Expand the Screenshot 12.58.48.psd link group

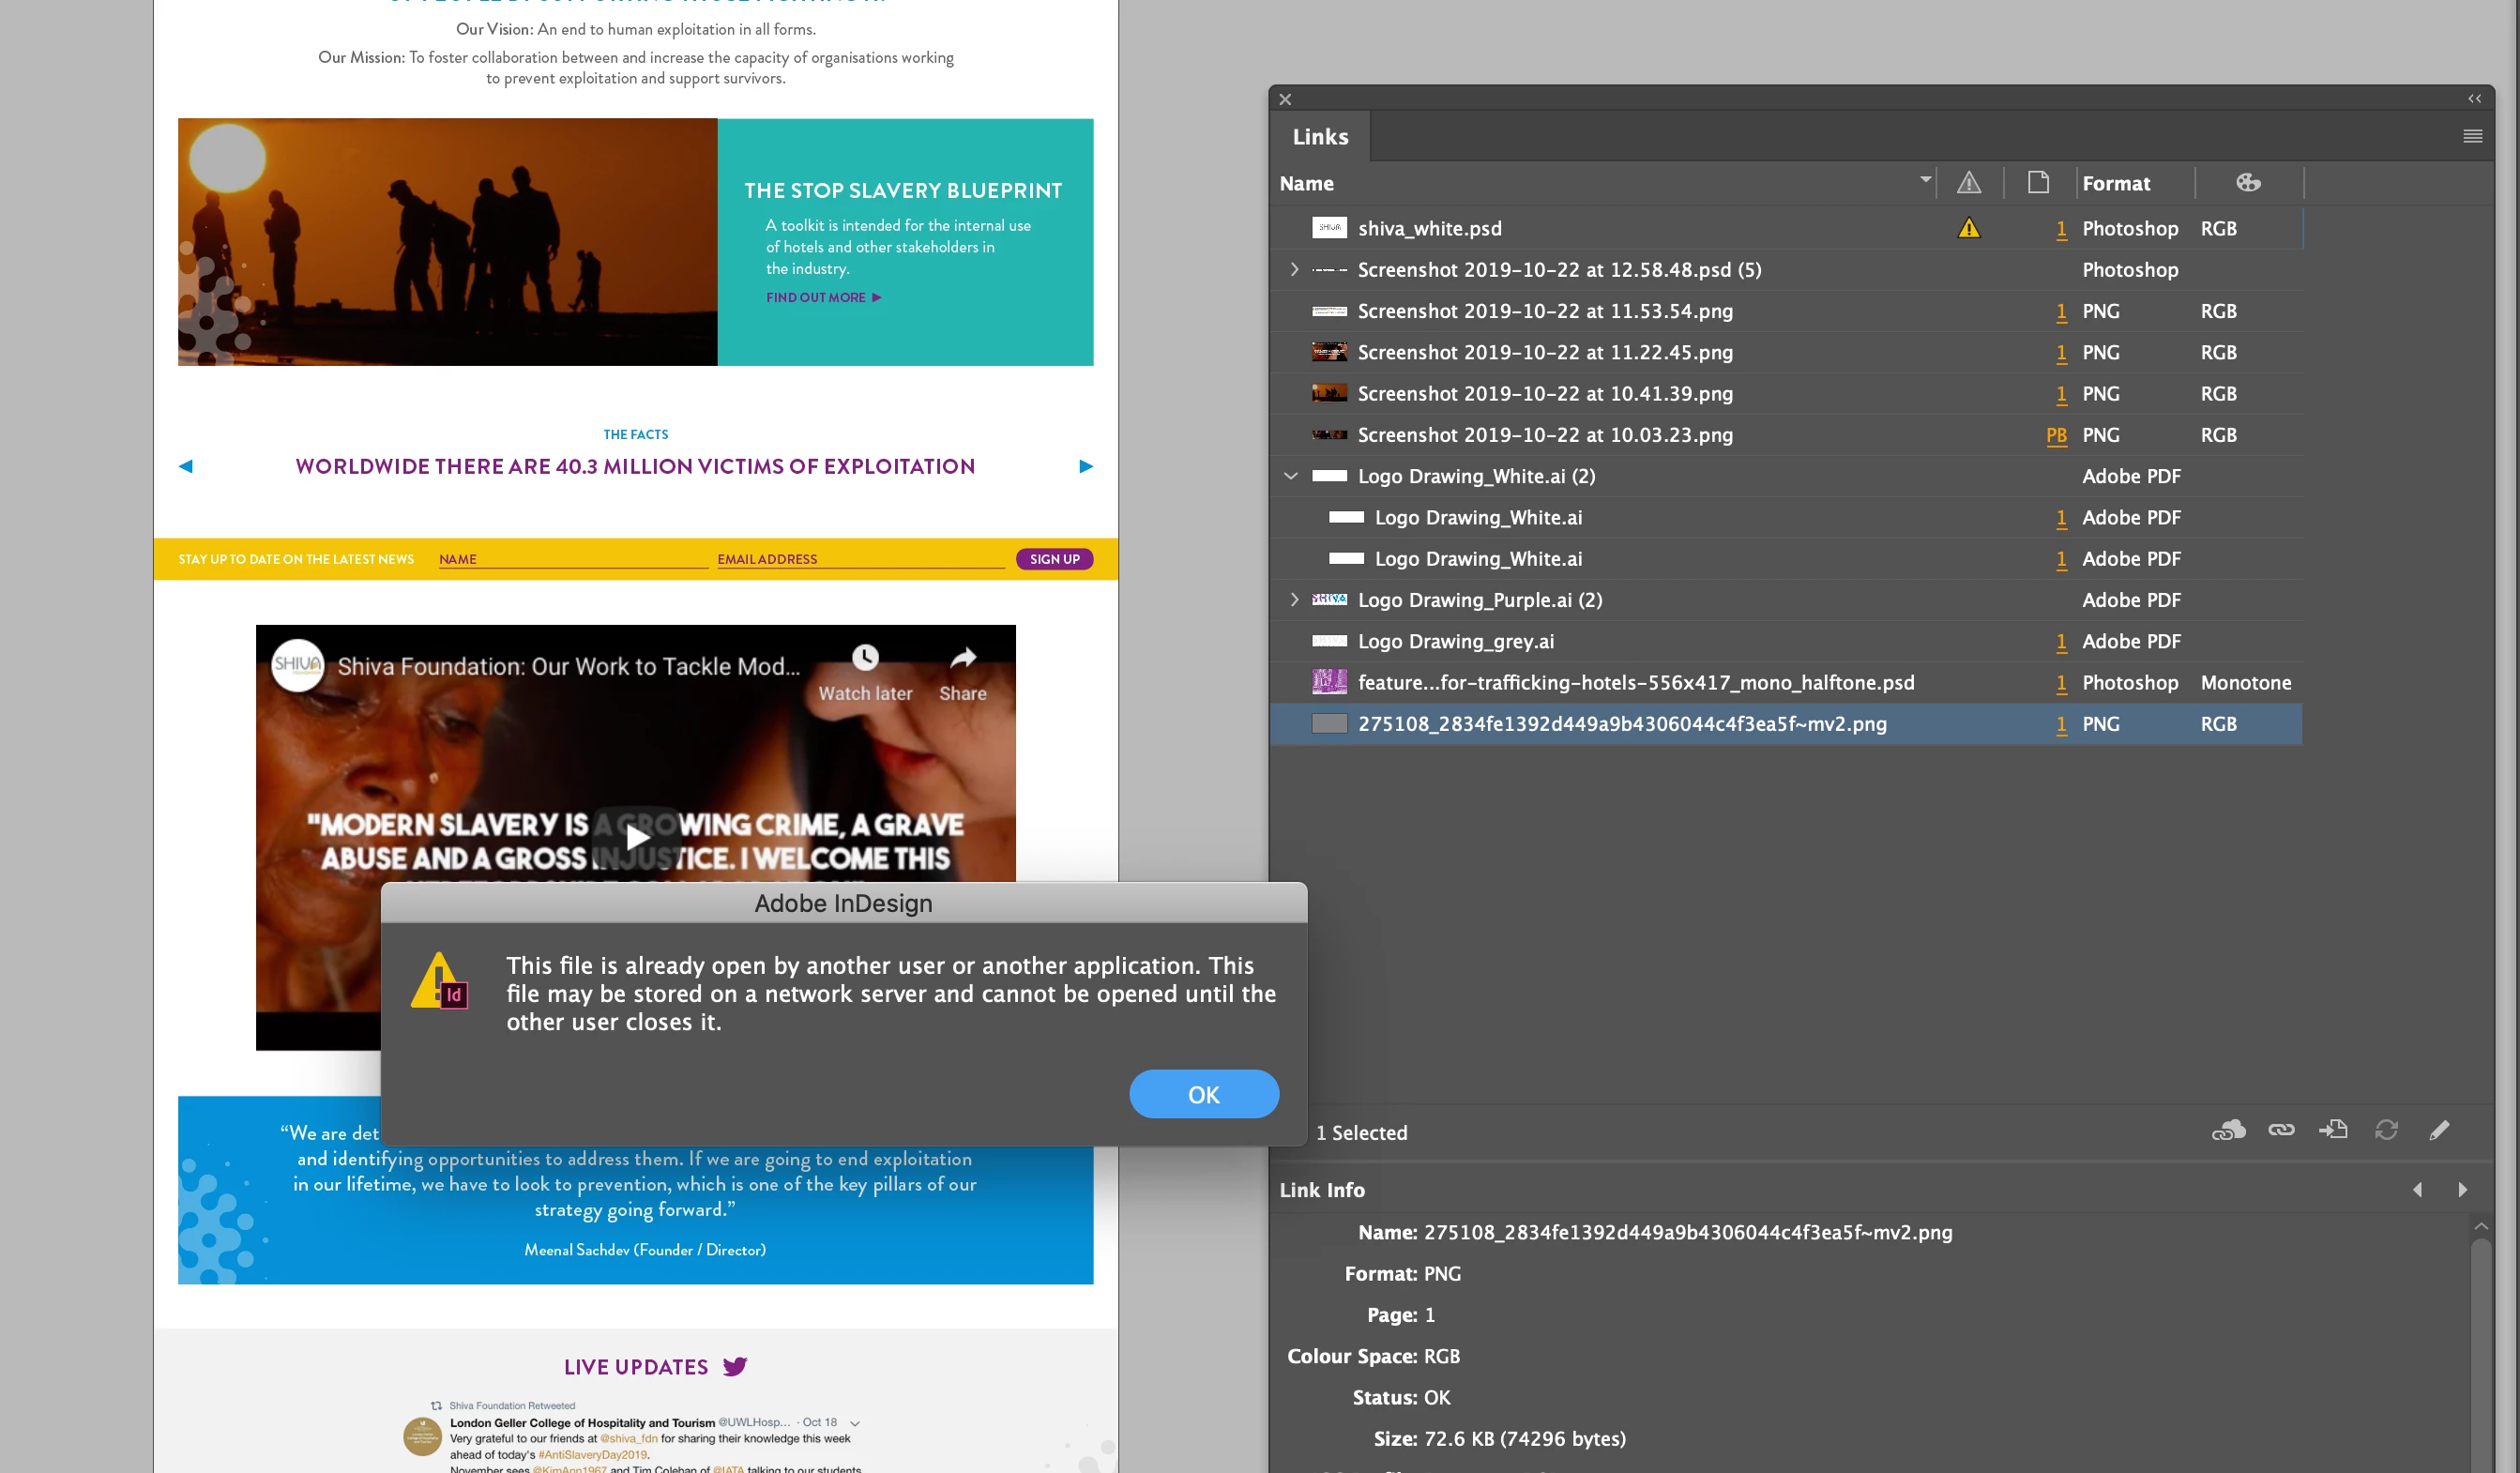point(1294,270)
